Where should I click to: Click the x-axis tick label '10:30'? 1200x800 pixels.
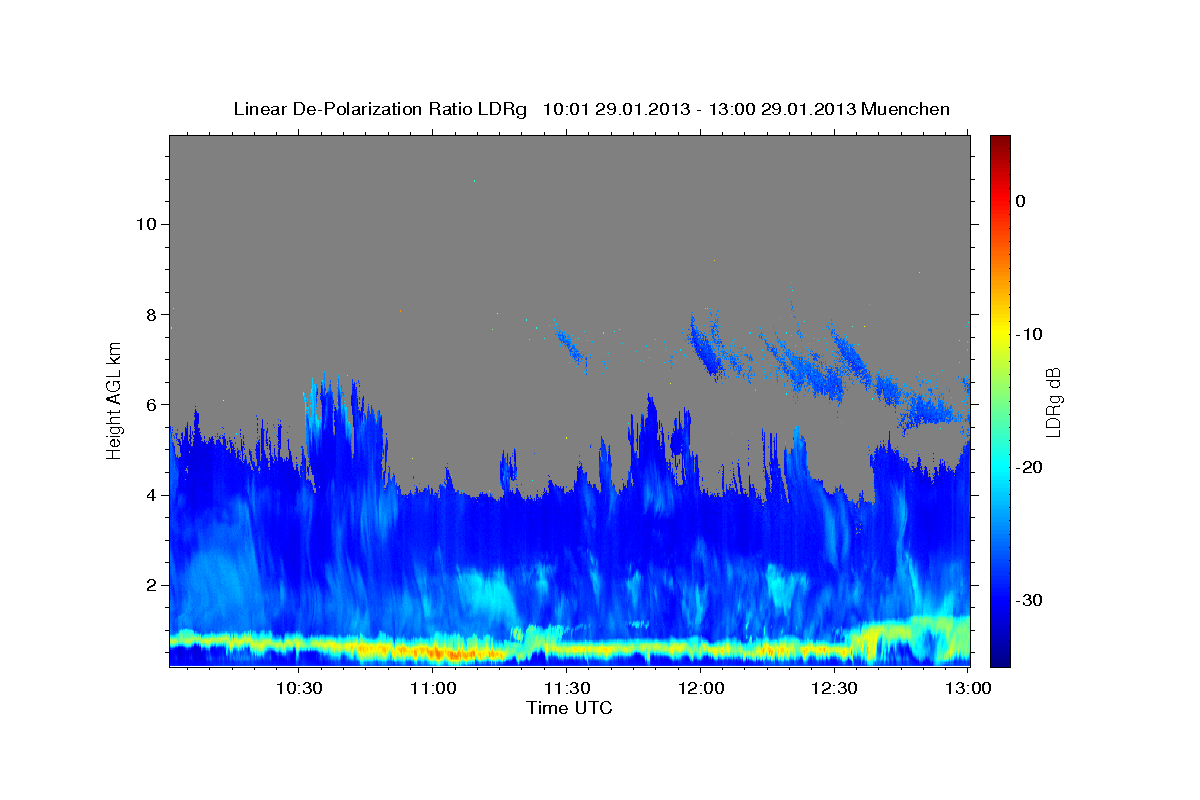299,688
